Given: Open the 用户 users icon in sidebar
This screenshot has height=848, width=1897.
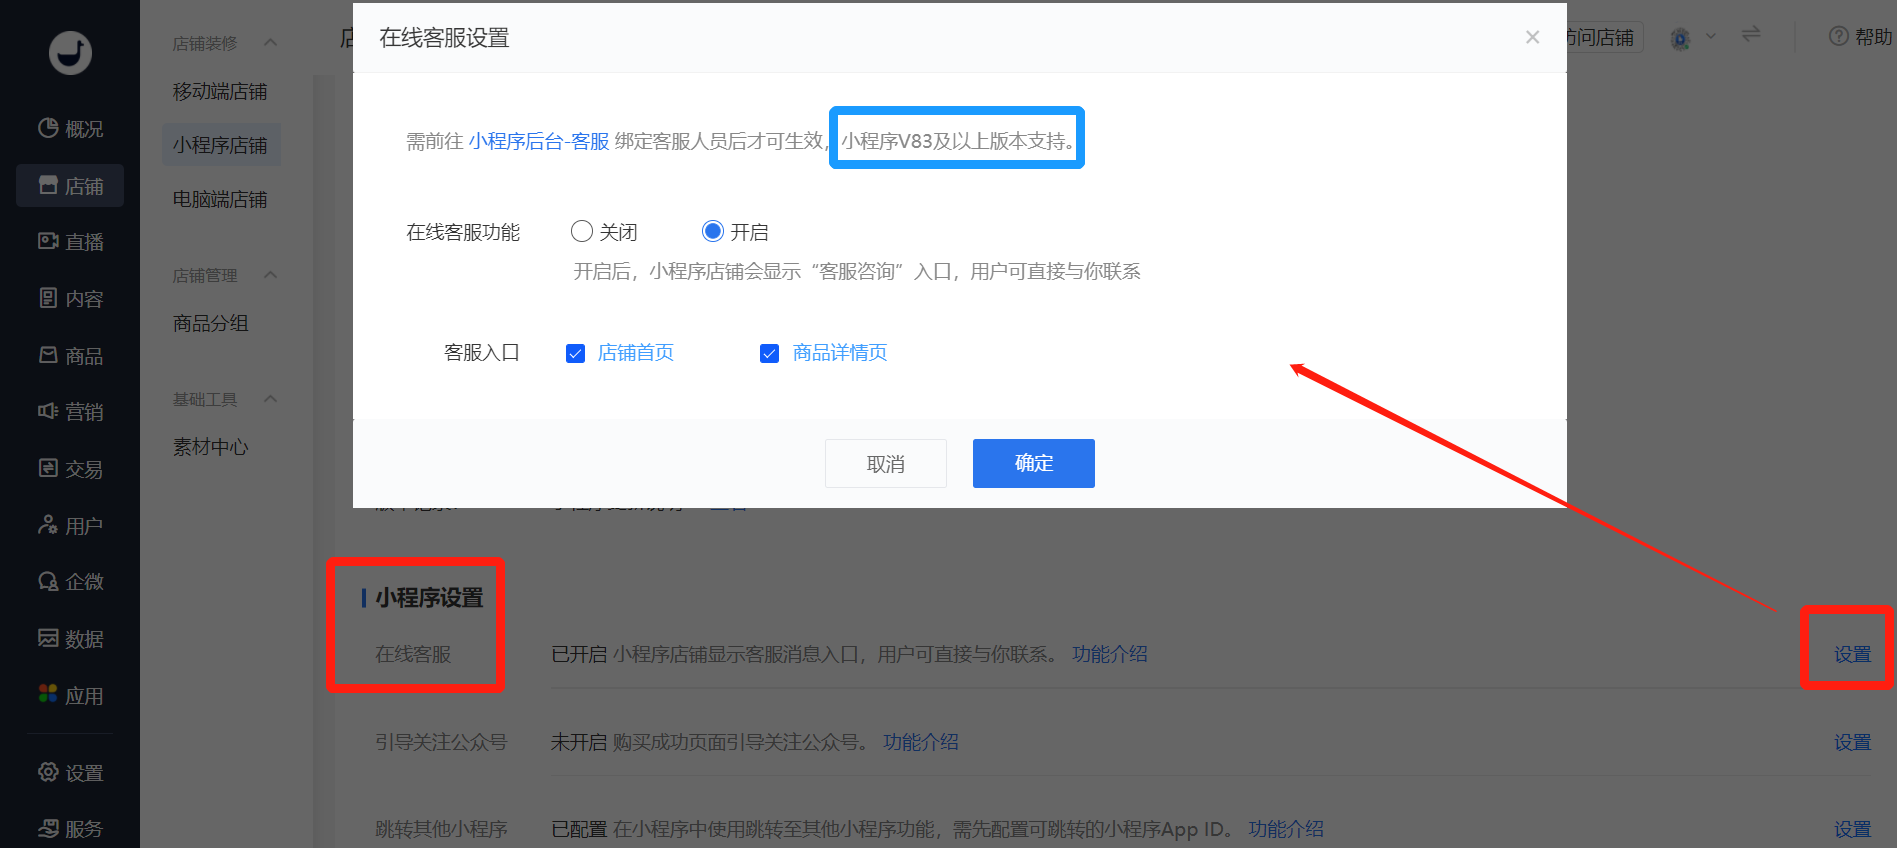Looking at the screenshot, I should (x=48, y=525).
